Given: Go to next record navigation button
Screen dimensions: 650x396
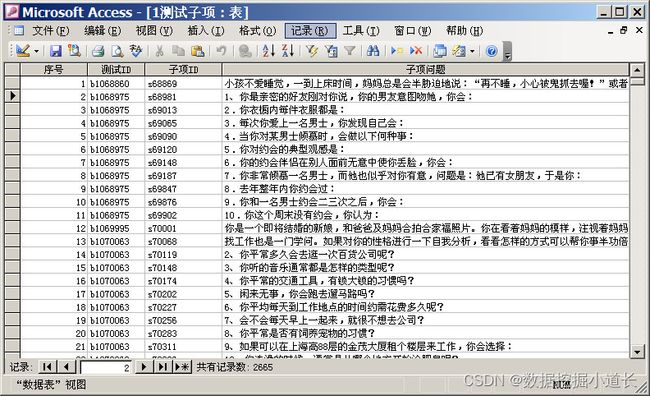Looking at the screenshot, I should click(143, 367).
